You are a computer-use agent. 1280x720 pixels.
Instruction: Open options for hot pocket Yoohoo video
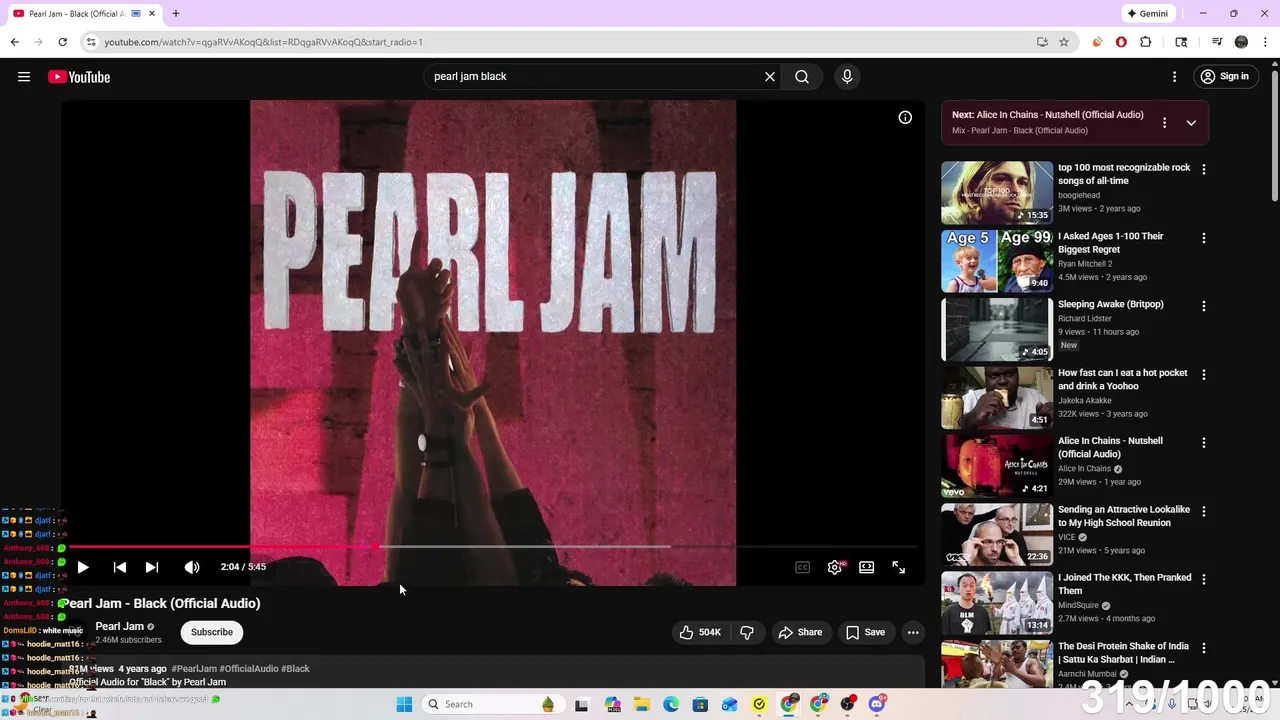(1204, 375)
